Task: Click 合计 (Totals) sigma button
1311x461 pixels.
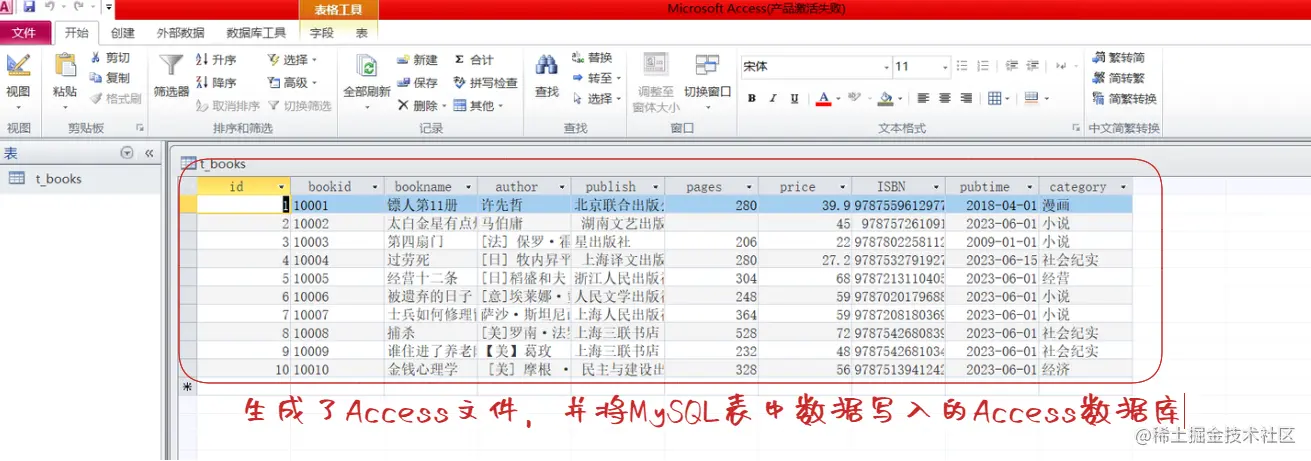Action: pos(474,60)
